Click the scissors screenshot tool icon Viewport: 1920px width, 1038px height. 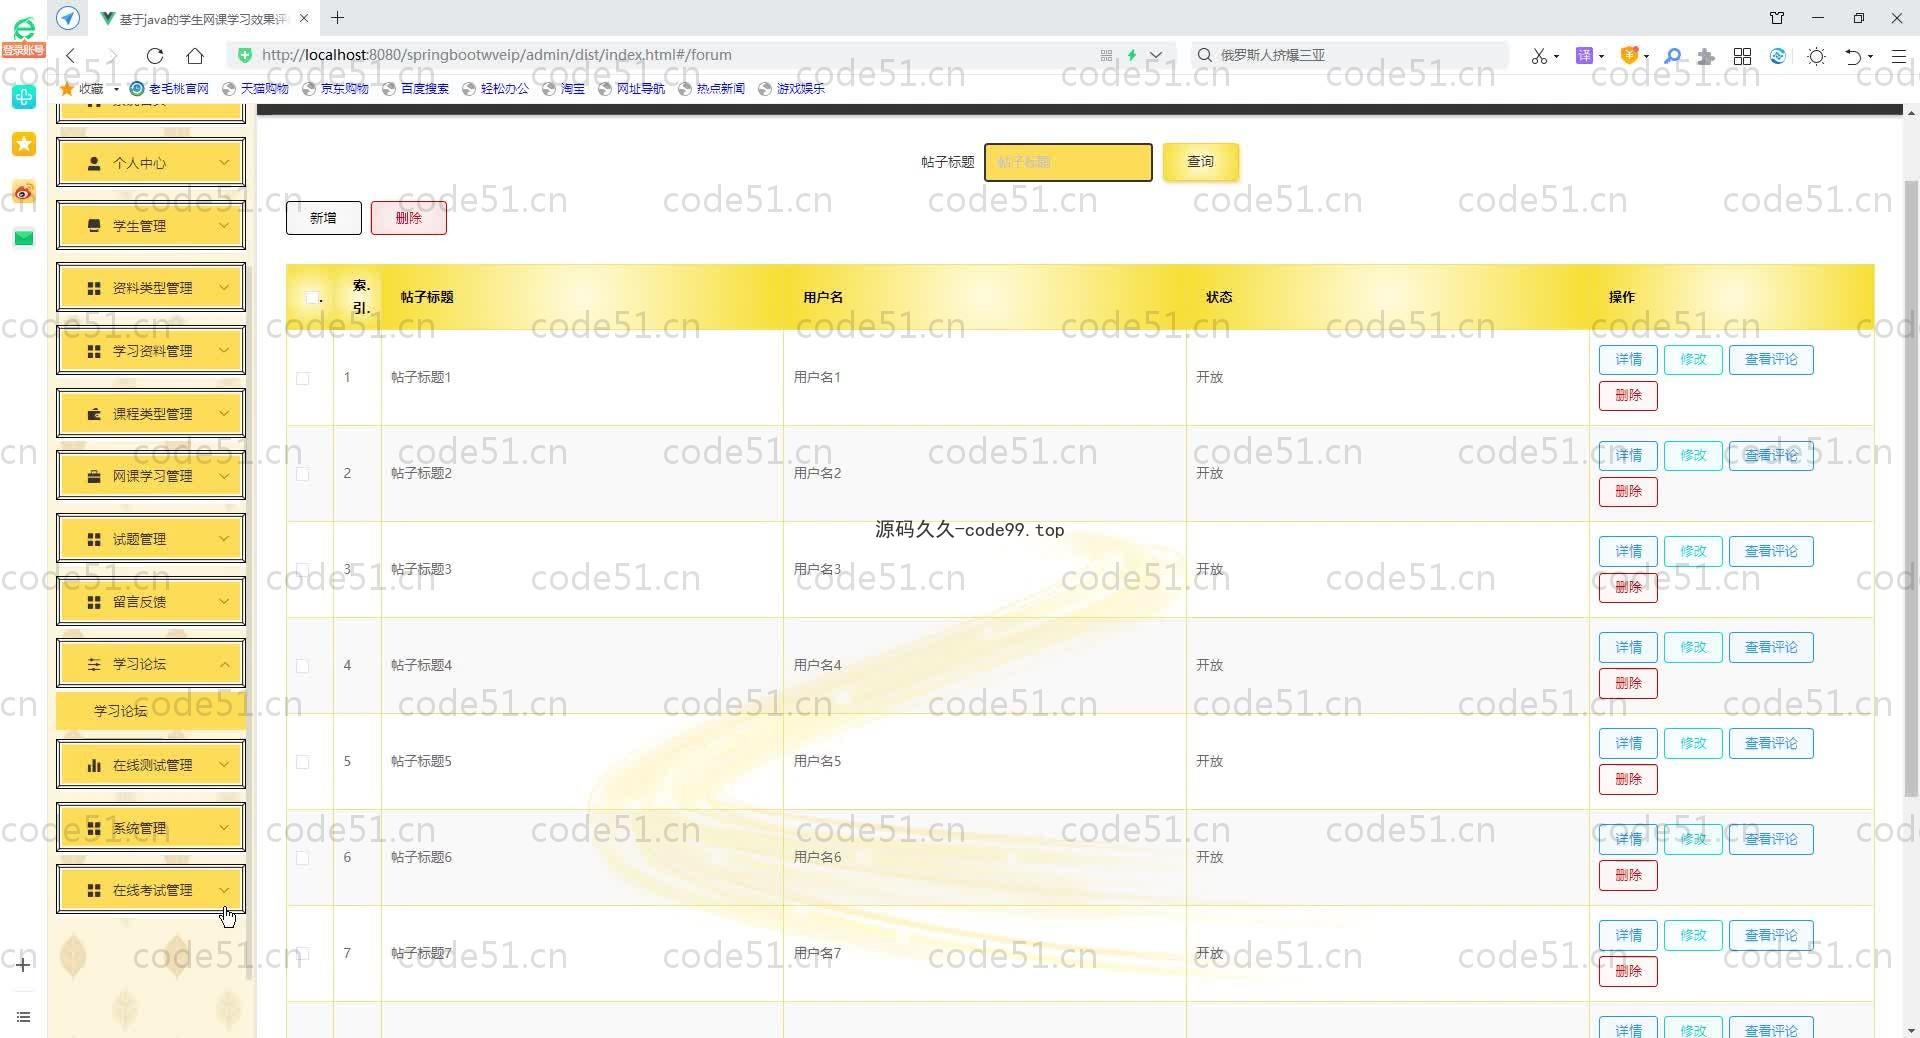(1539, 56)
